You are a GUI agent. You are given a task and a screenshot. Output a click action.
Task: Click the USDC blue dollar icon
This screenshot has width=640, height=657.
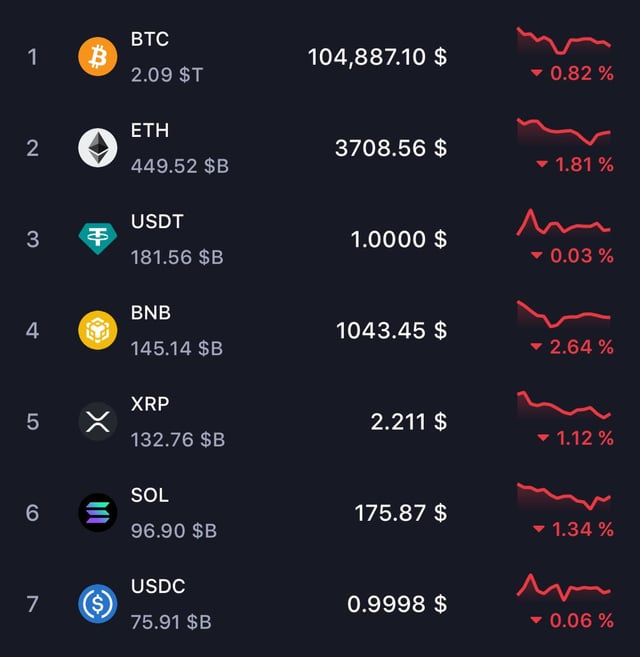click(x=97, y=604)
